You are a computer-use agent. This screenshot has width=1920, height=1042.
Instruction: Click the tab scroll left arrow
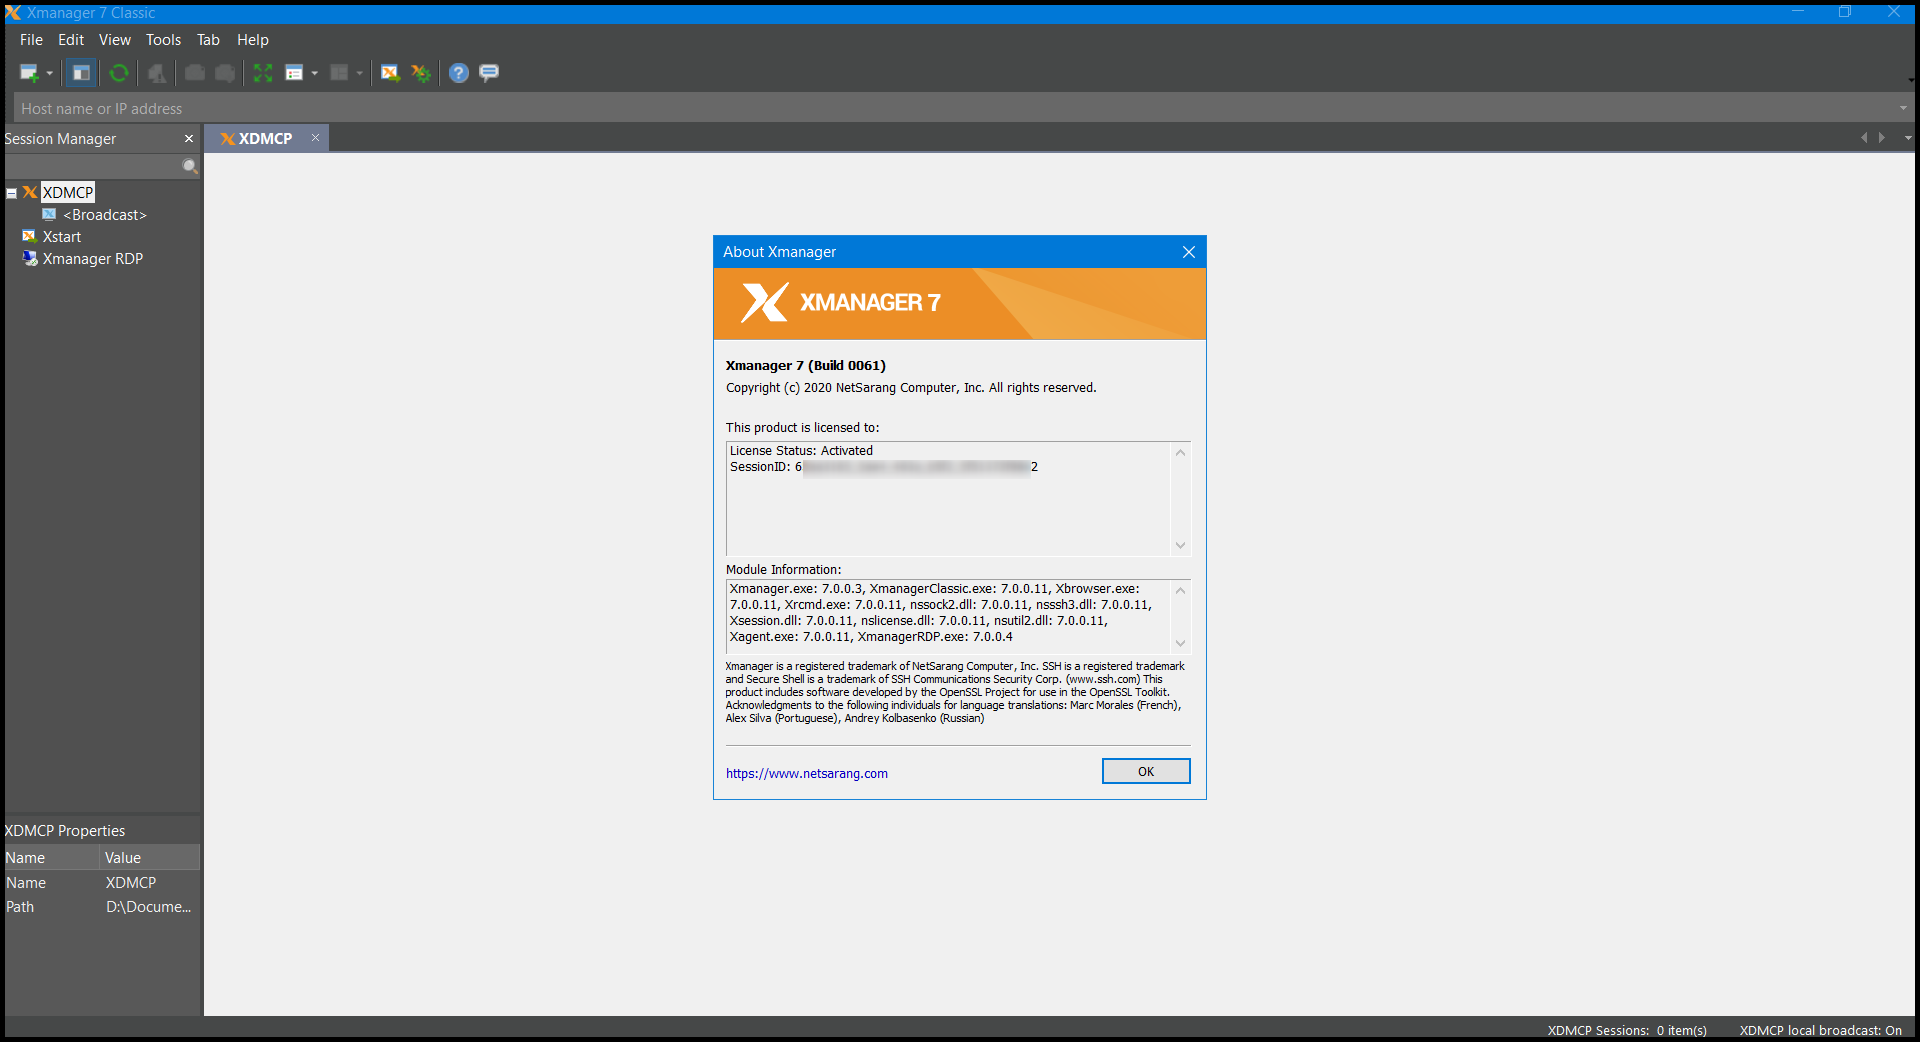1864,138
